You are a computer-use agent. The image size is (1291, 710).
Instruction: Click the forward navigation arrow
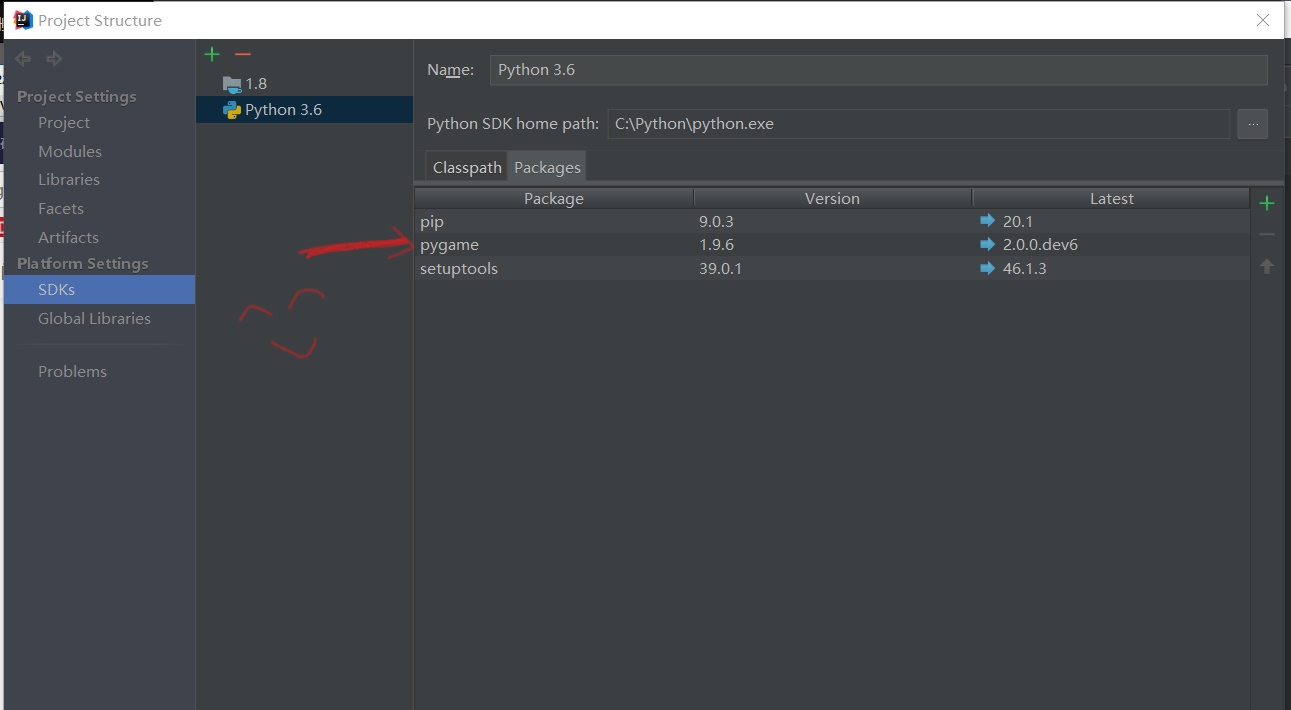52,58
